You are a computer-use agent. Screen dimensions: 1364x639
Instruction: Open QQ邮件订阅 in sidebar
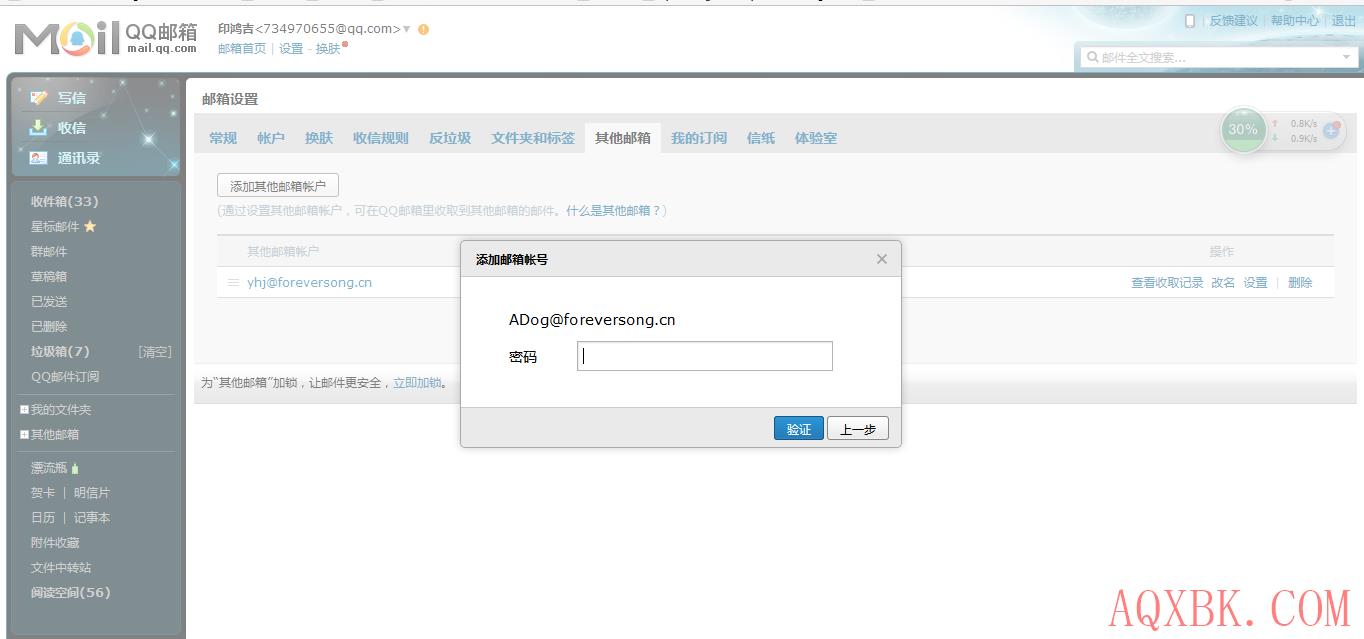click(65, 376)
